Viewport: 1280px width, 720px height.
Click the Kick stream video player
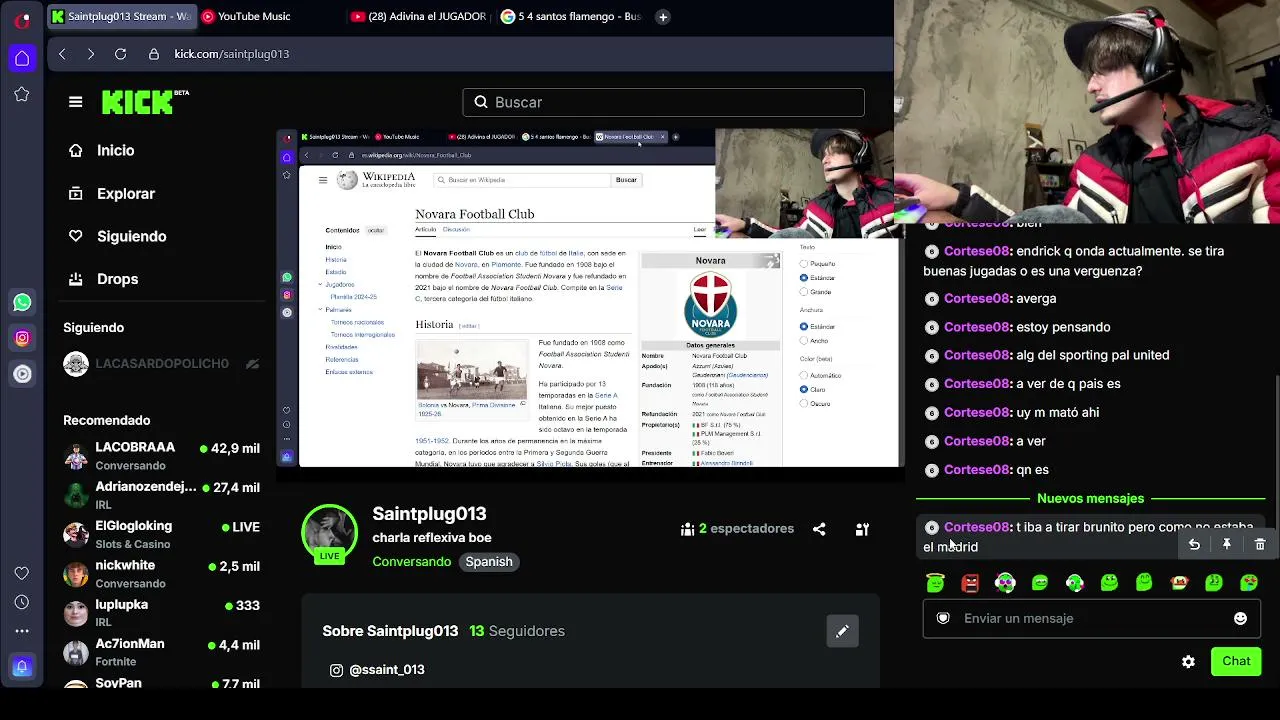[589, 298]
